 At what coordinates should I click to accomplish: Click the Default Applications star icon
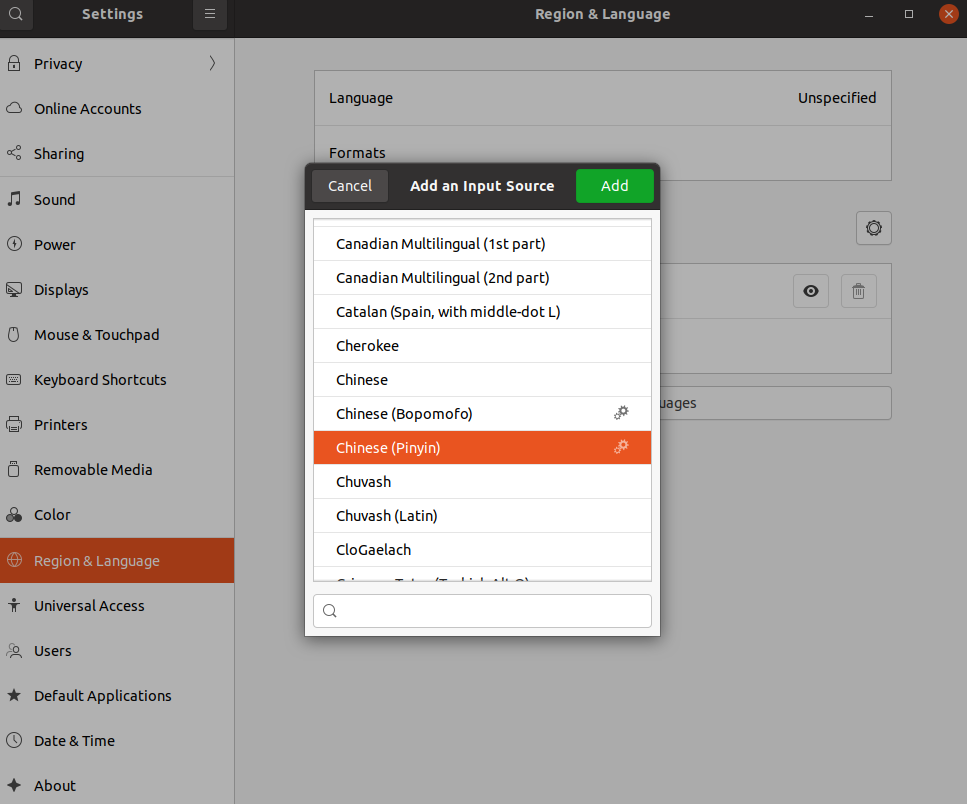tap(14, 695)
